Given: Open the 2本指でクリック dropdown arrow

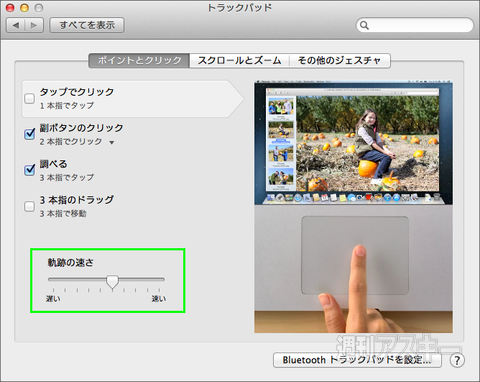Looking at the screenshot, I should pyautogui.click(x=112, y=142).
